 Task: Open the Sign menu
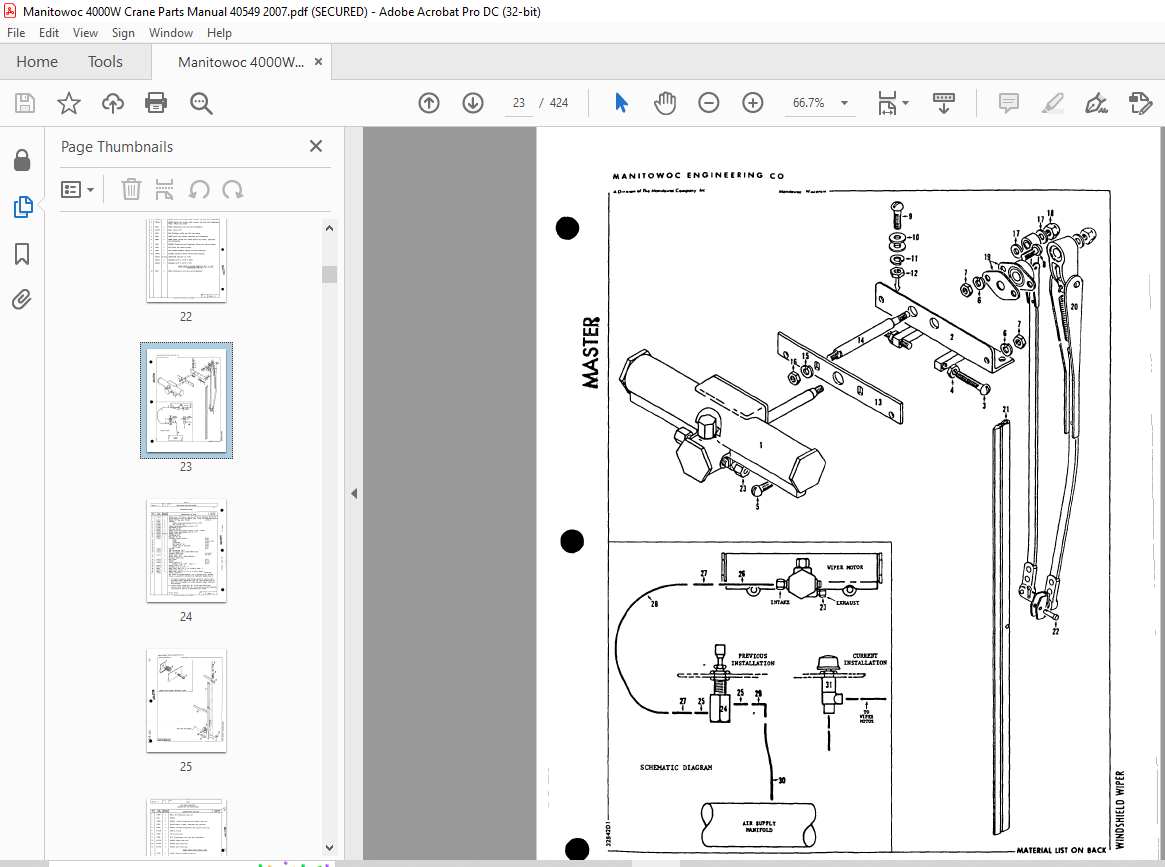click(123, 33)
